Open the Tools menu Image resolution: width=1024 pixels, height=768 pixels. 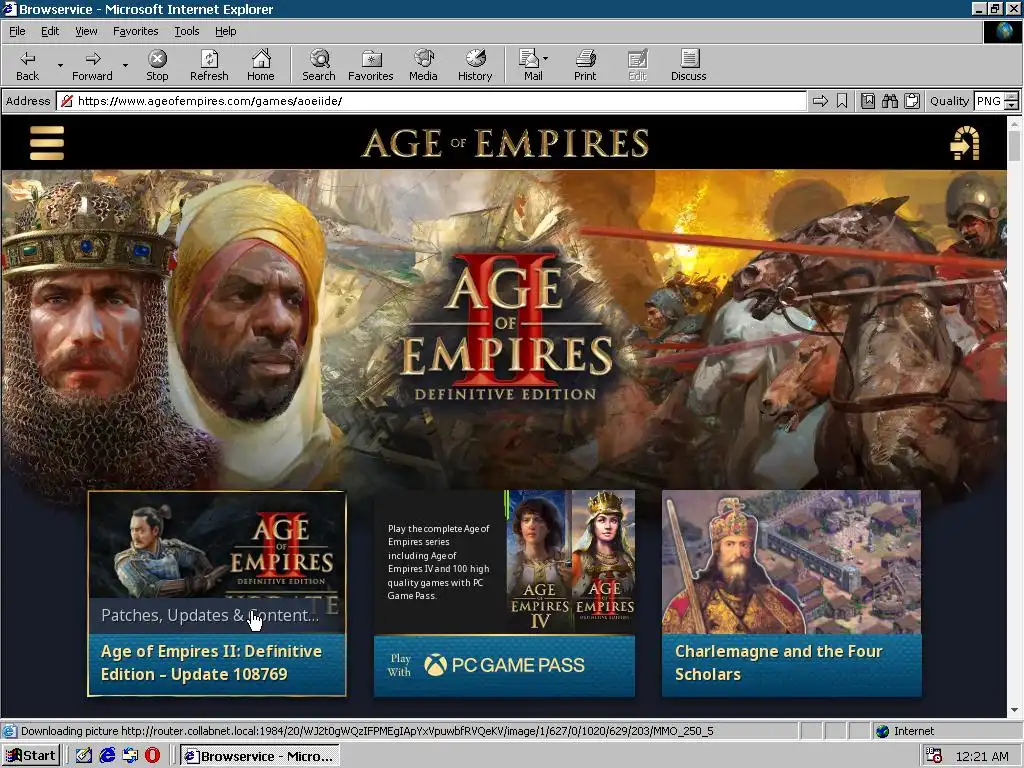[186, 31]
